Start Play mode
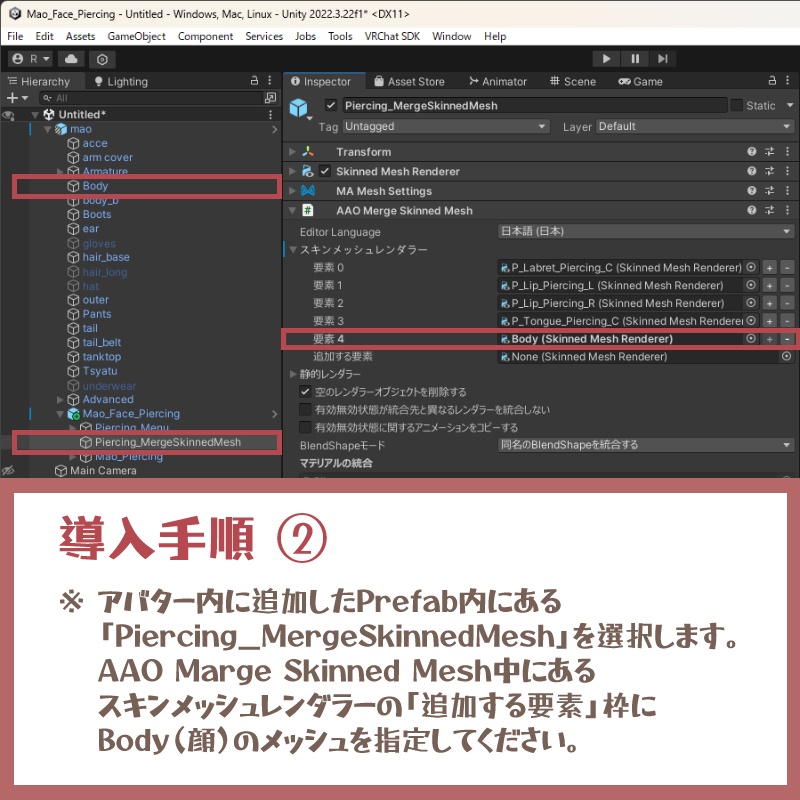Screen dimensions: 800x800 click(x=606, y=59)
